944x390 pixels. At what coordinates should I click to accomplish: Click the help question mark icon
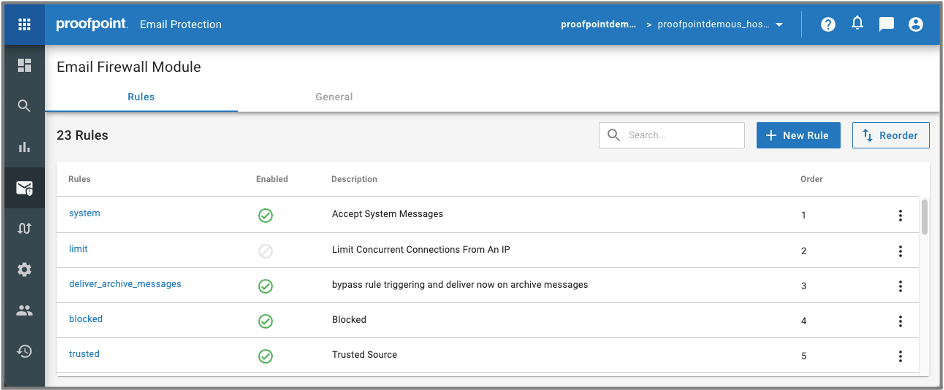828,25
